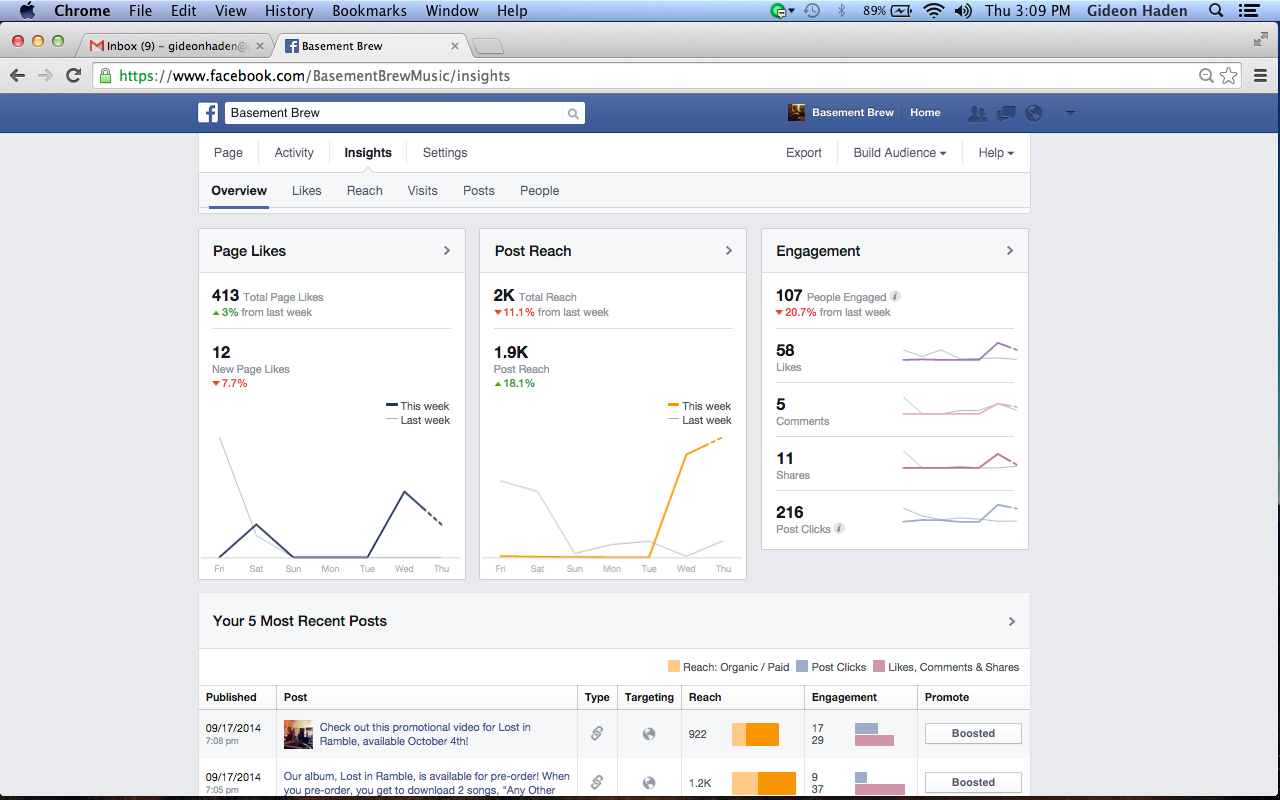Click Post Clicks legend swatch
Viewport: 1280px width, 800px height.
click(x=802, y=667)
